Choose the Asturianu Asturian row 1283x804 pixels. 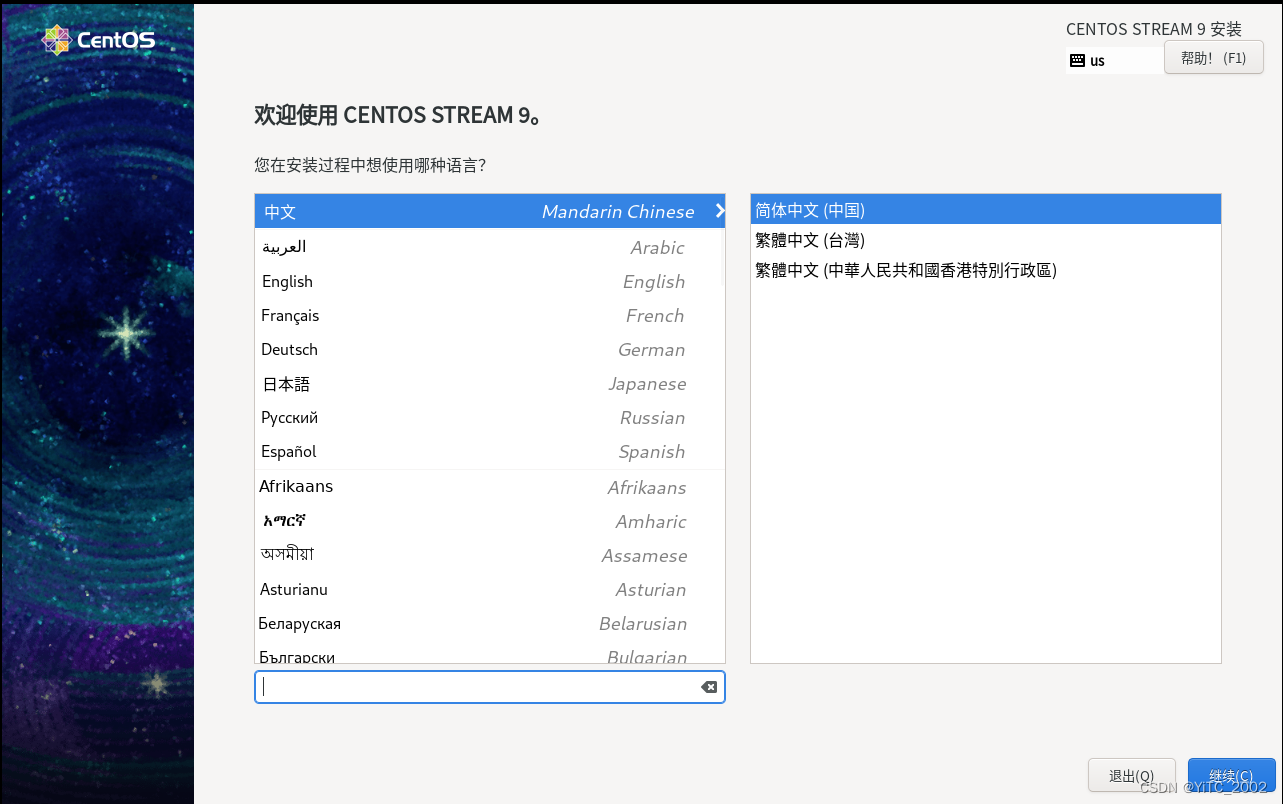click(490, 589)
